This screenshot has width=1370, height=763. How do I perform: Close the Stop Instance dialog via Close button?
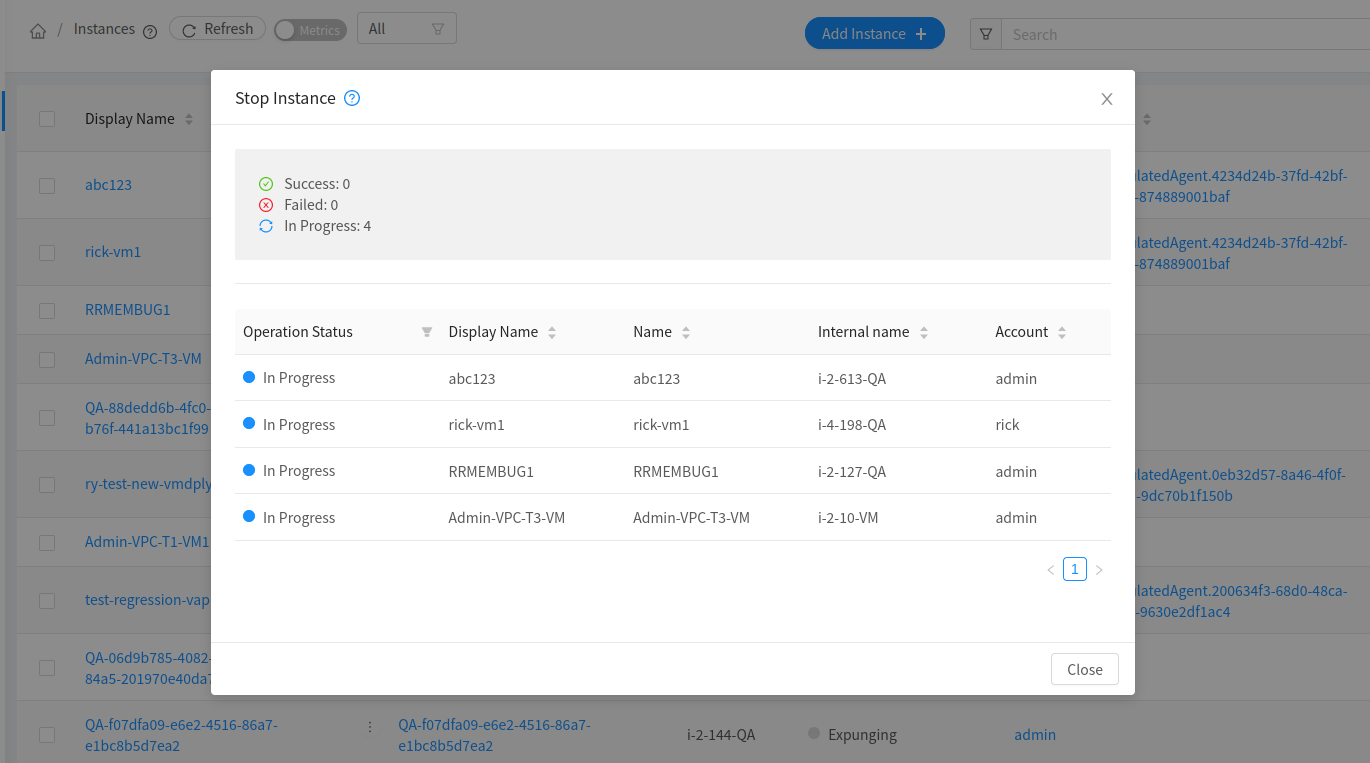1085,669
